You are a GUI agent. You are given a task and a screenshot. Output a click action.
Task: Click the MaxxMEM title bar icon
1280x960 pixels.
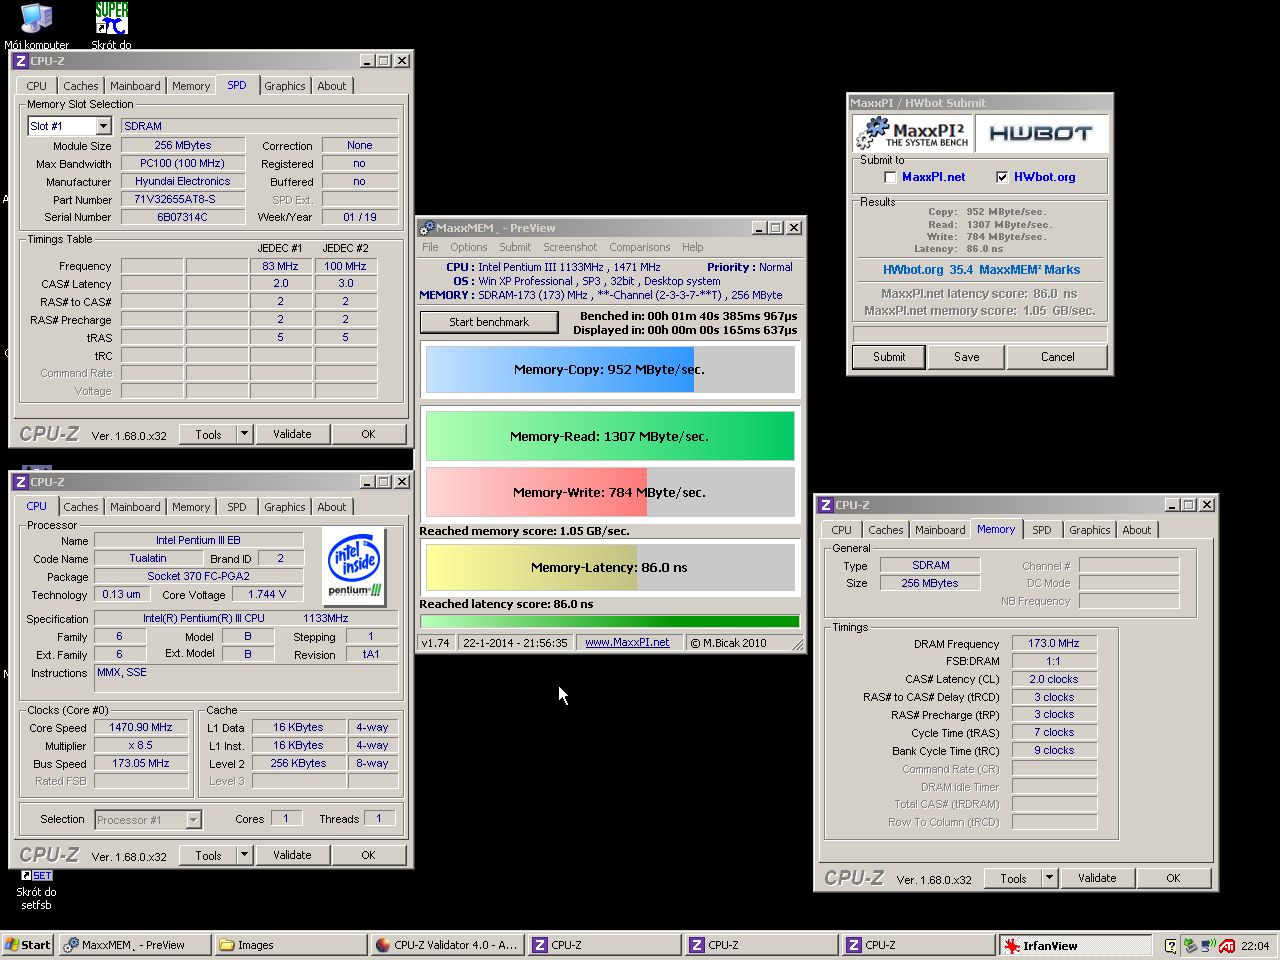click(427, 228)
